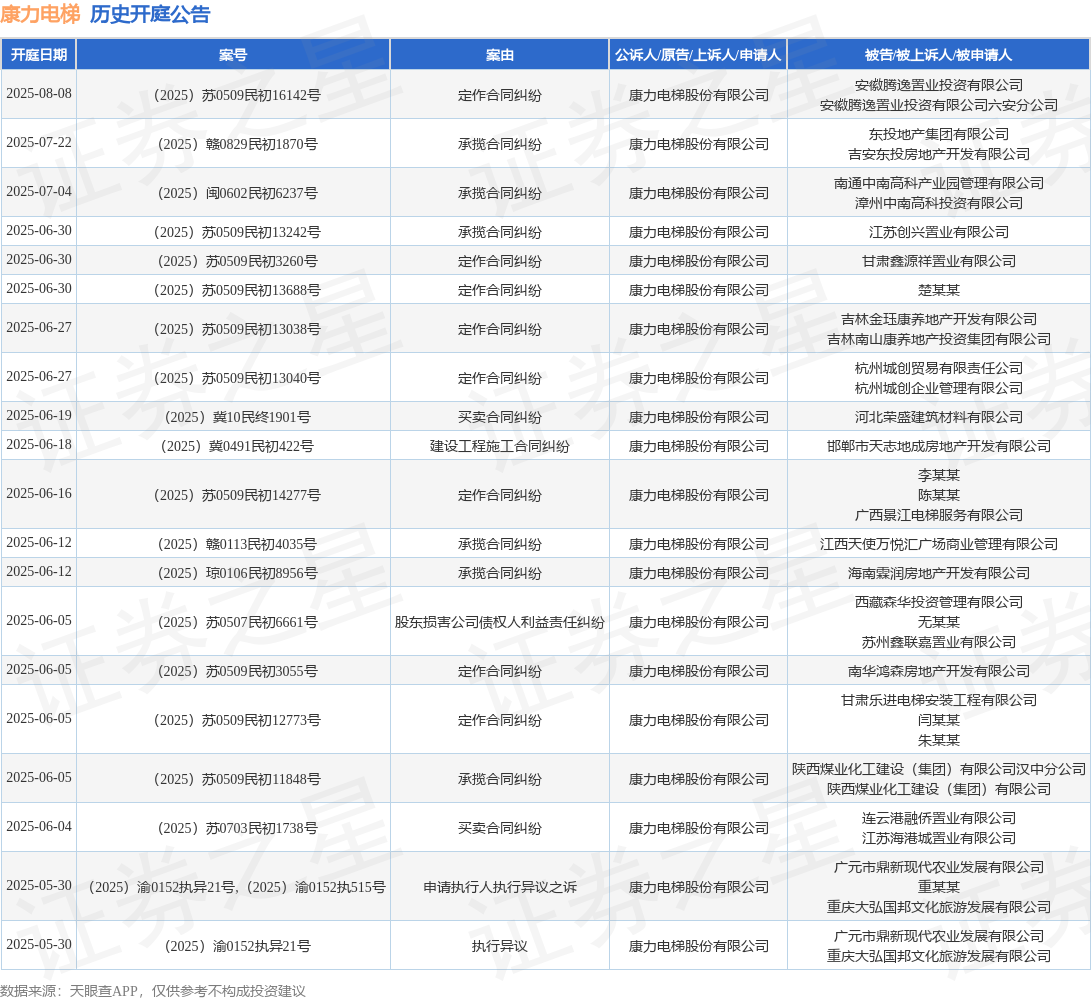Click the 康力电梯 title text
Screen dimensions: 1091x1000
click(x=40, y=14)
